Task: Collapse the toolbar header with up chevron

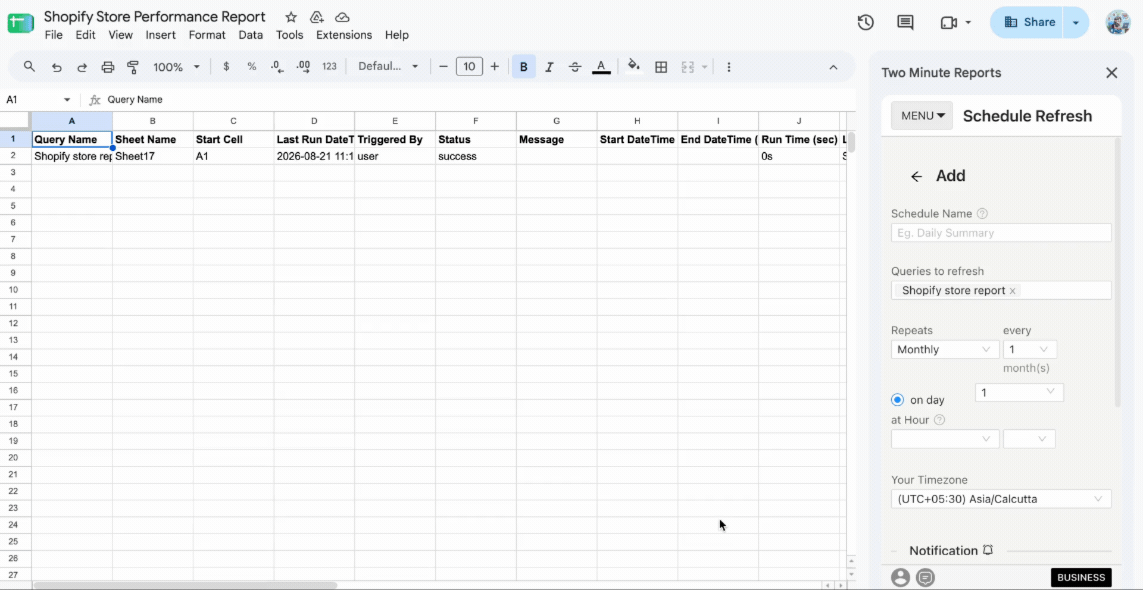Action: 833,67
